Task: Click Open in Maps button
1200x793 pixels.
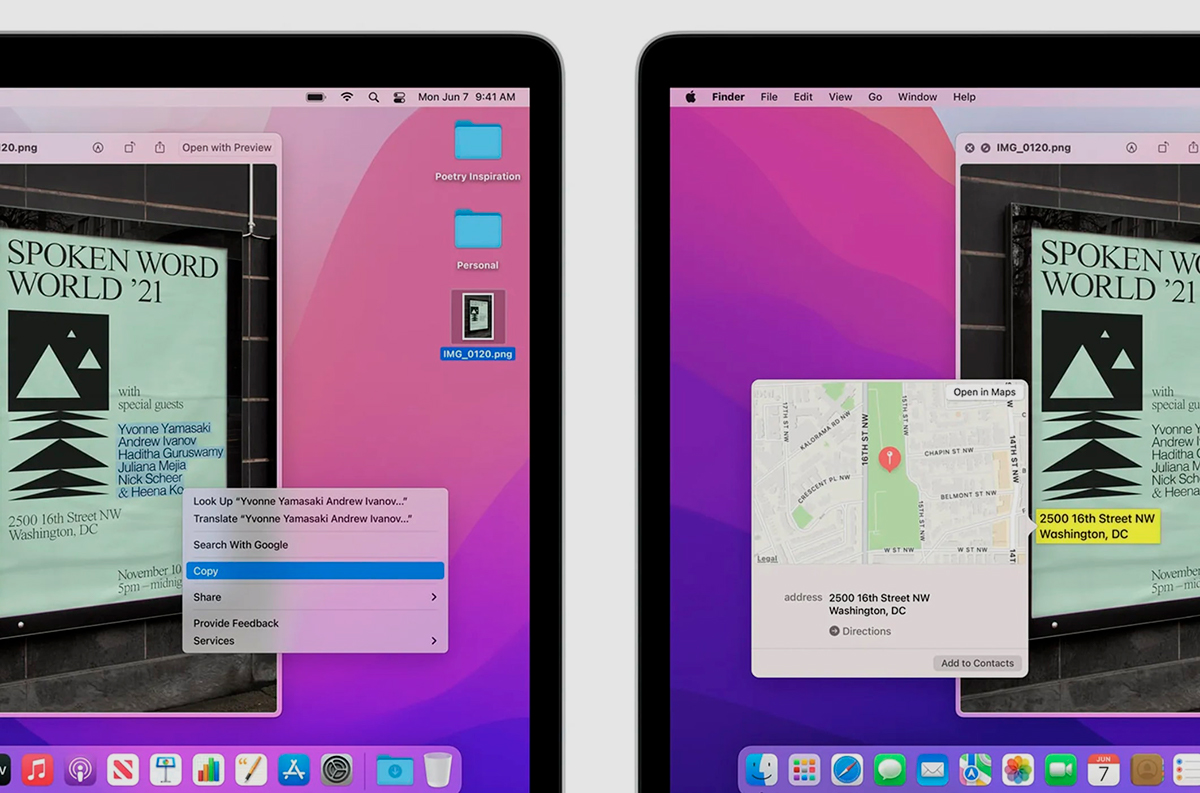Action: tap(984, 392)
